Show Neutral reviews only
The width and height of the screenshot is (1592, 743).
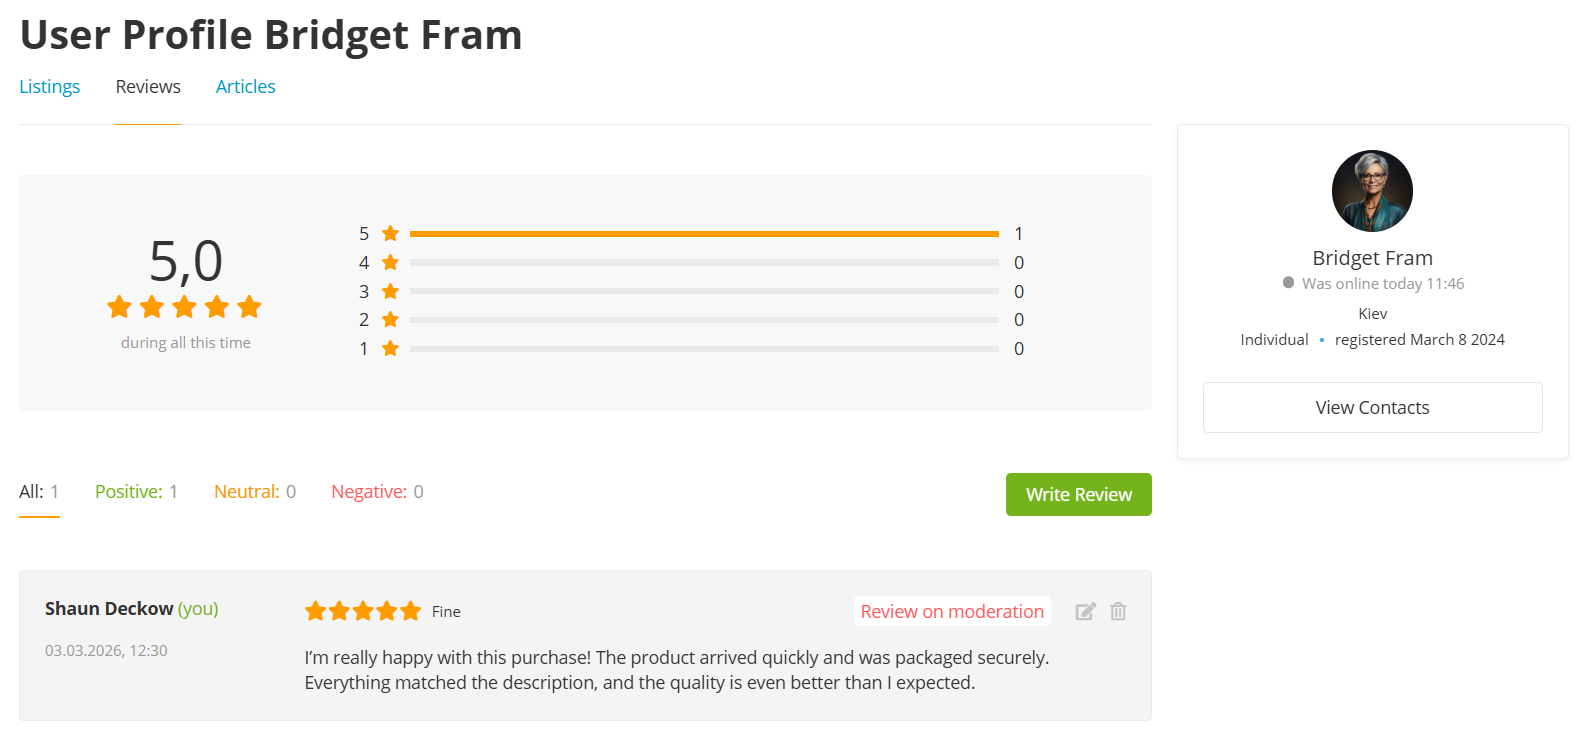(255, 492)
